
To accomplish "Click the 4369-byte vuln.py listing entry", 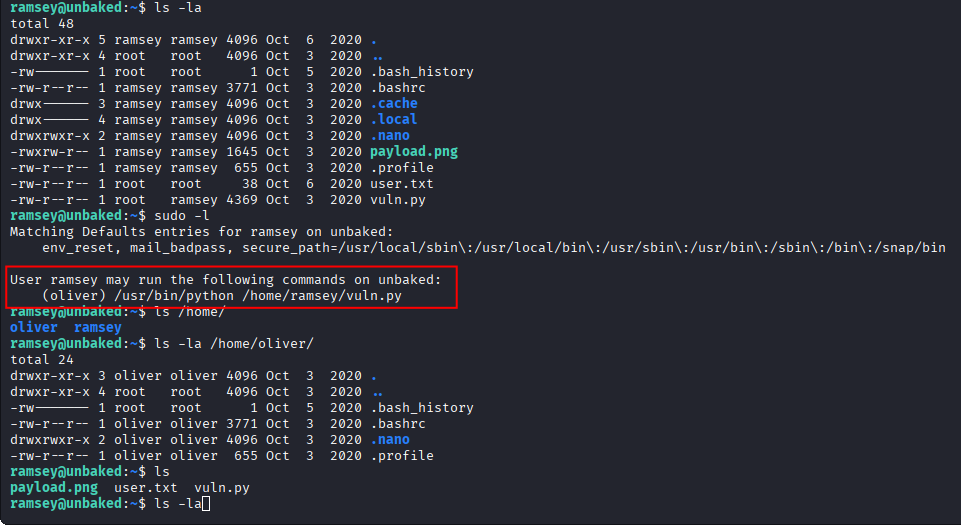I will tap(398, 199).
